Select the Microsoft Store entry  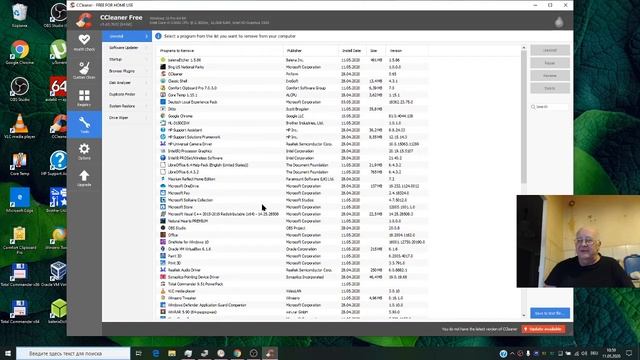point(180,207)
